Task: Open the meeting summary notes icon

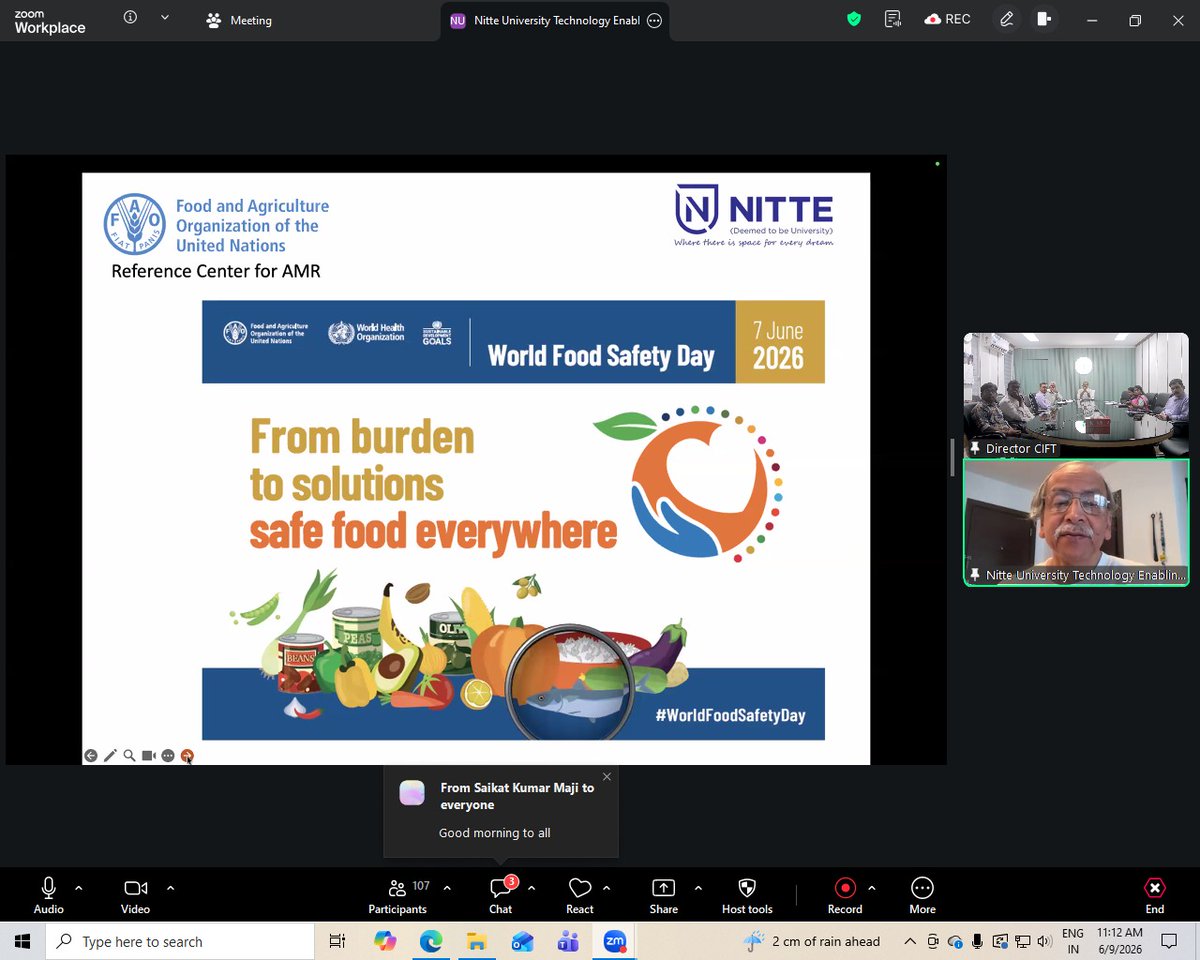Action: (x=892, y=19)
